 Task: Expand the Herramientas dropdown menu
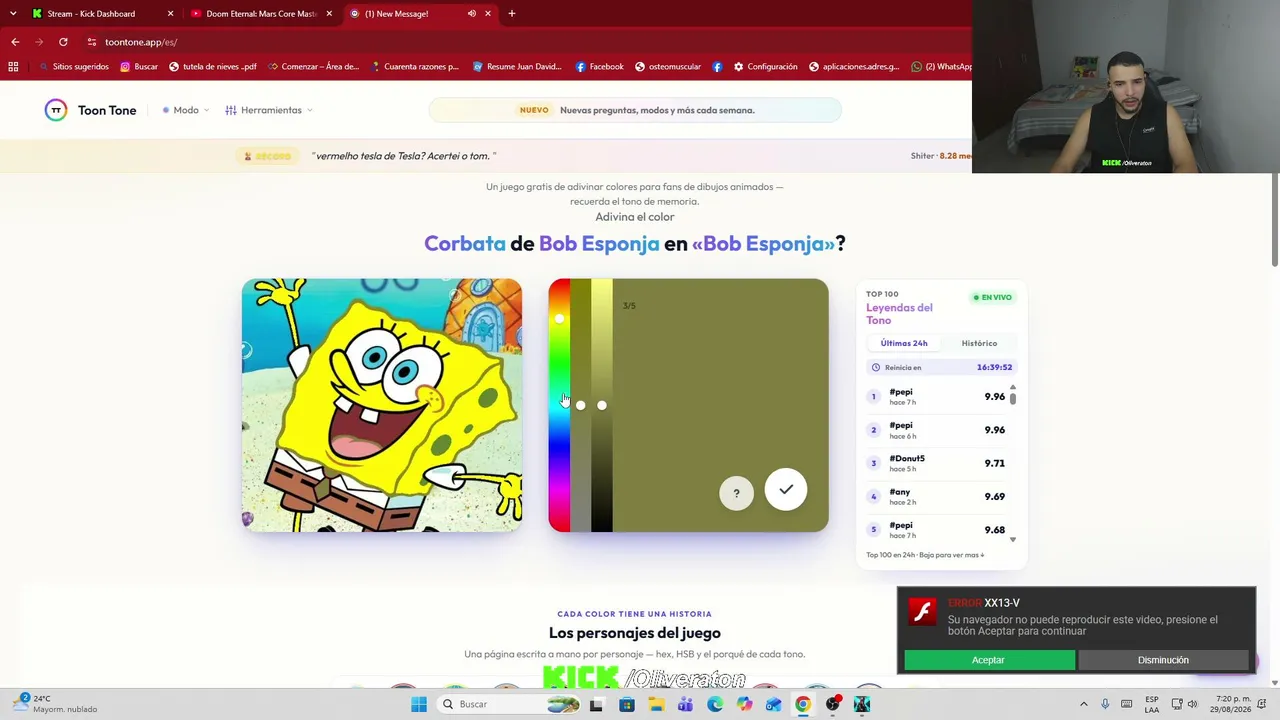[x=269, y=110]
